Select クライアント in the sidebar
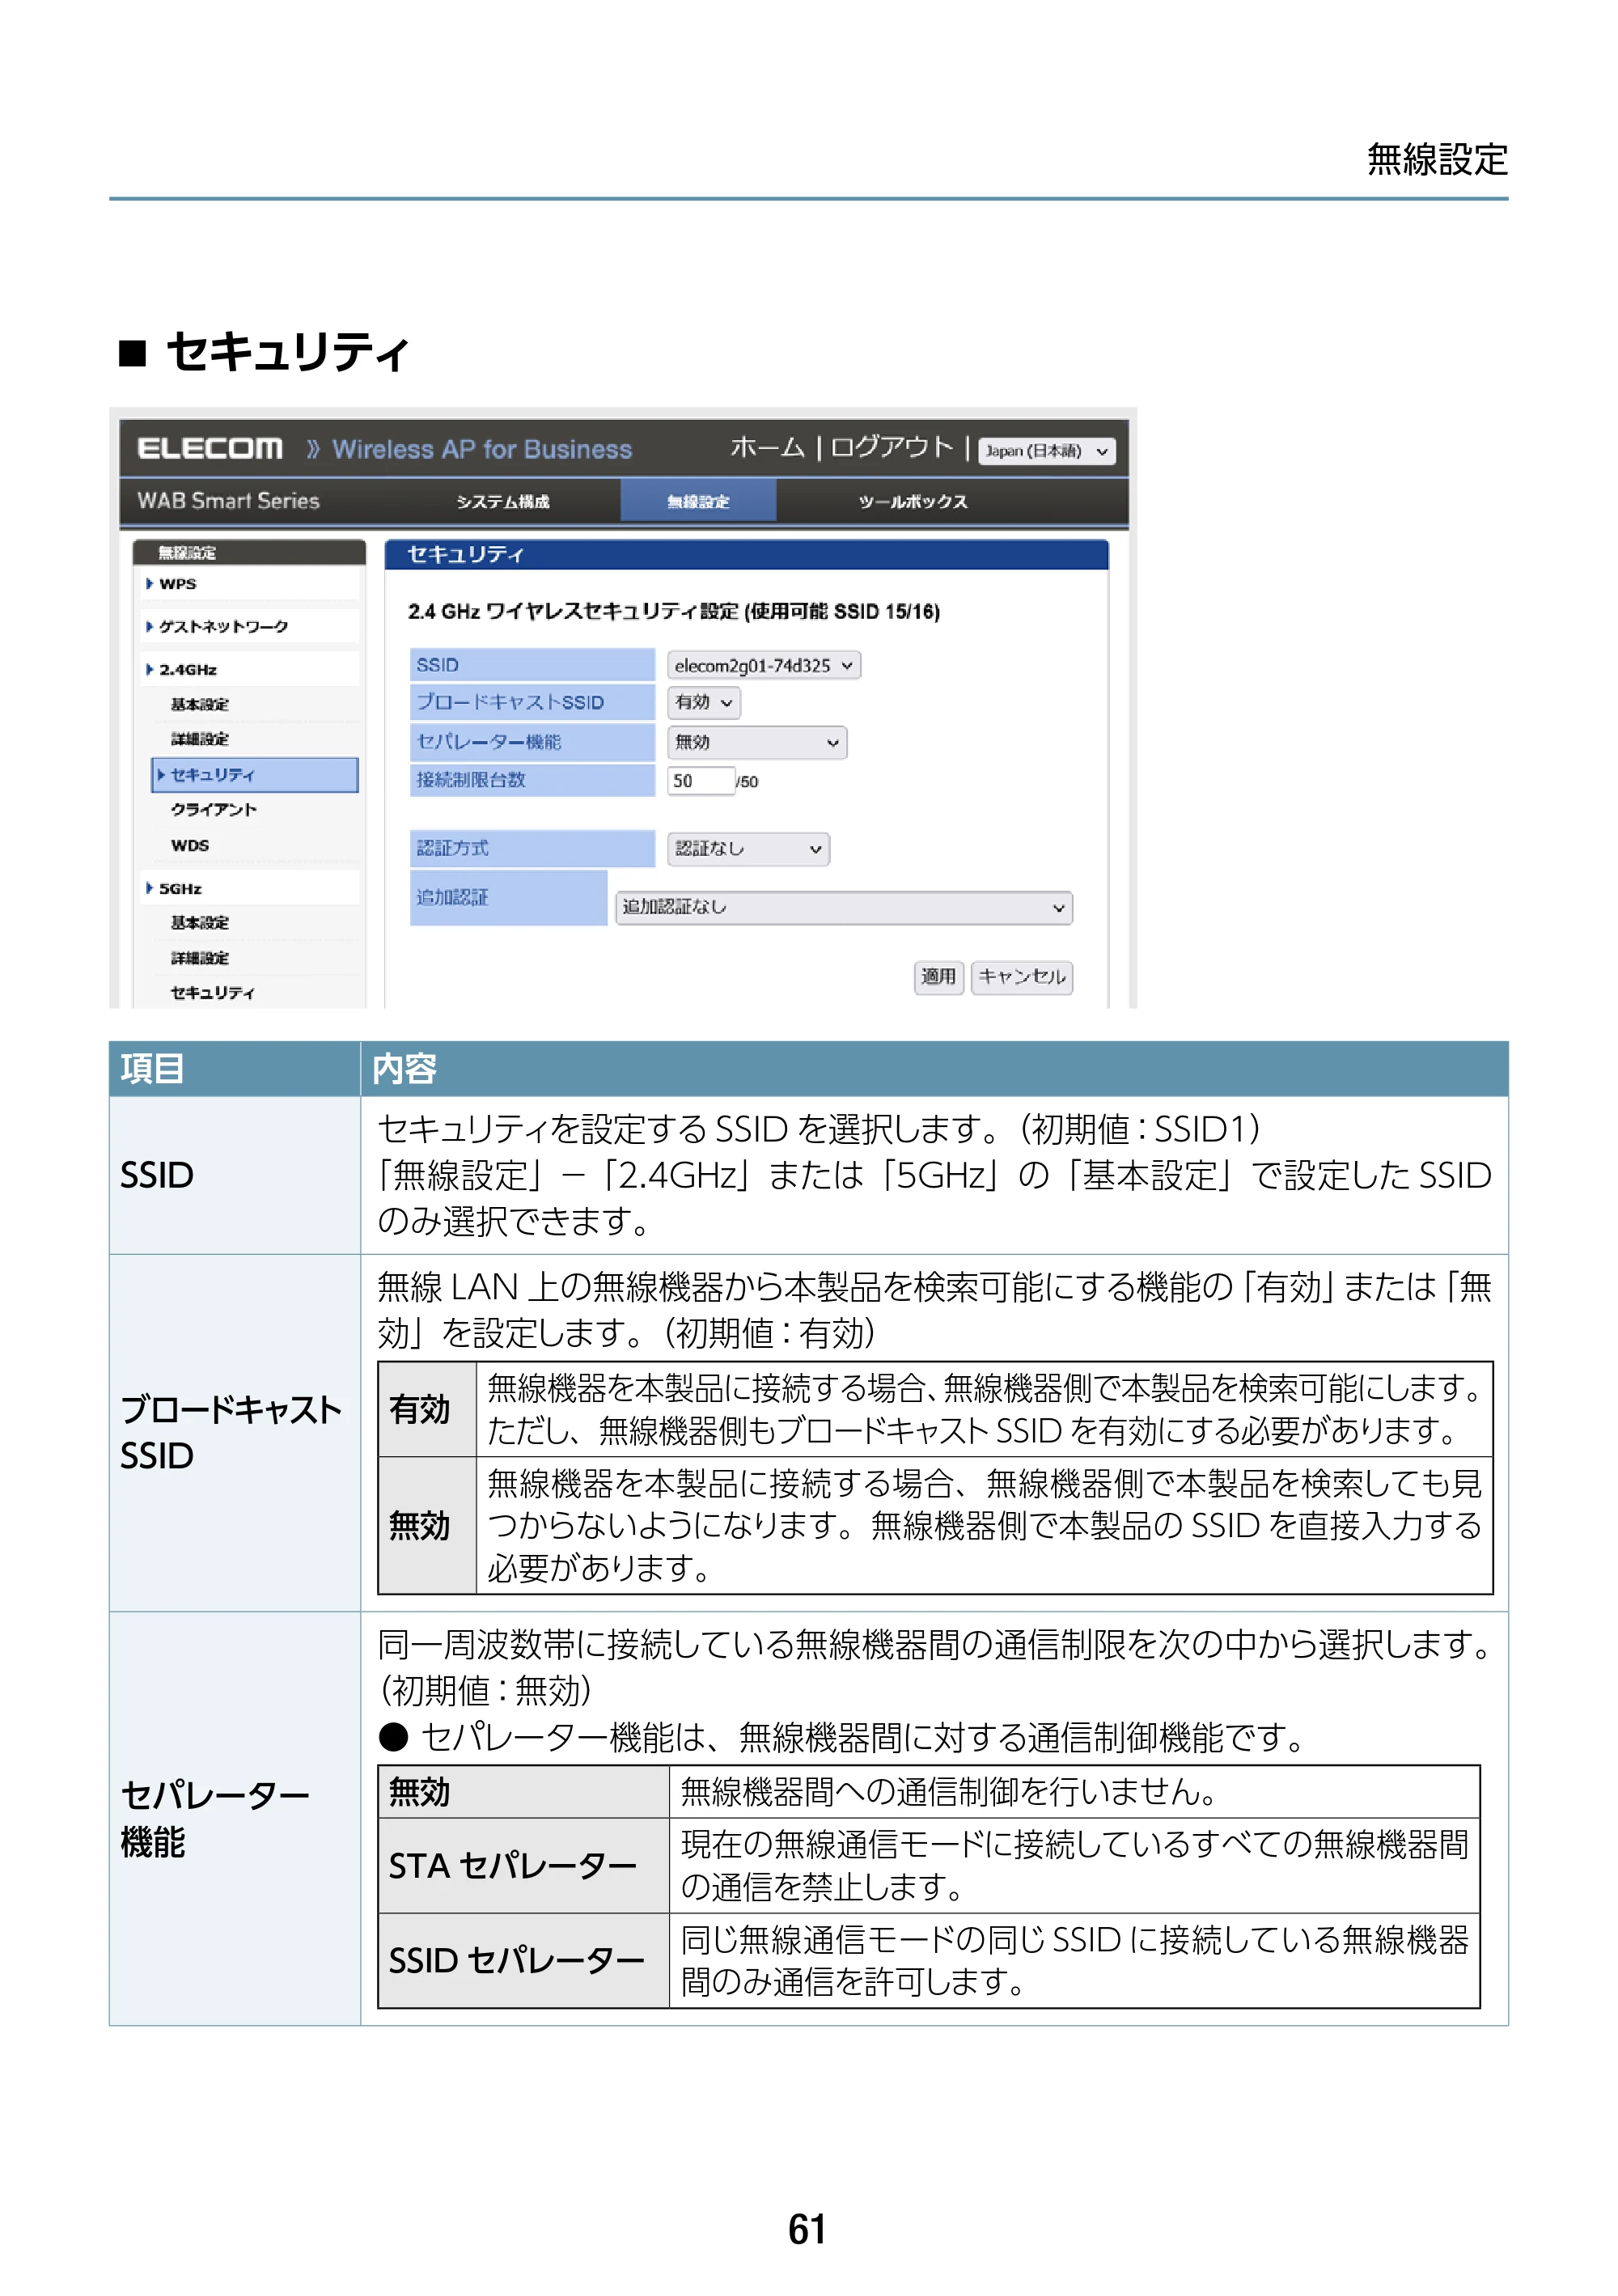 (x=214, y=809)
